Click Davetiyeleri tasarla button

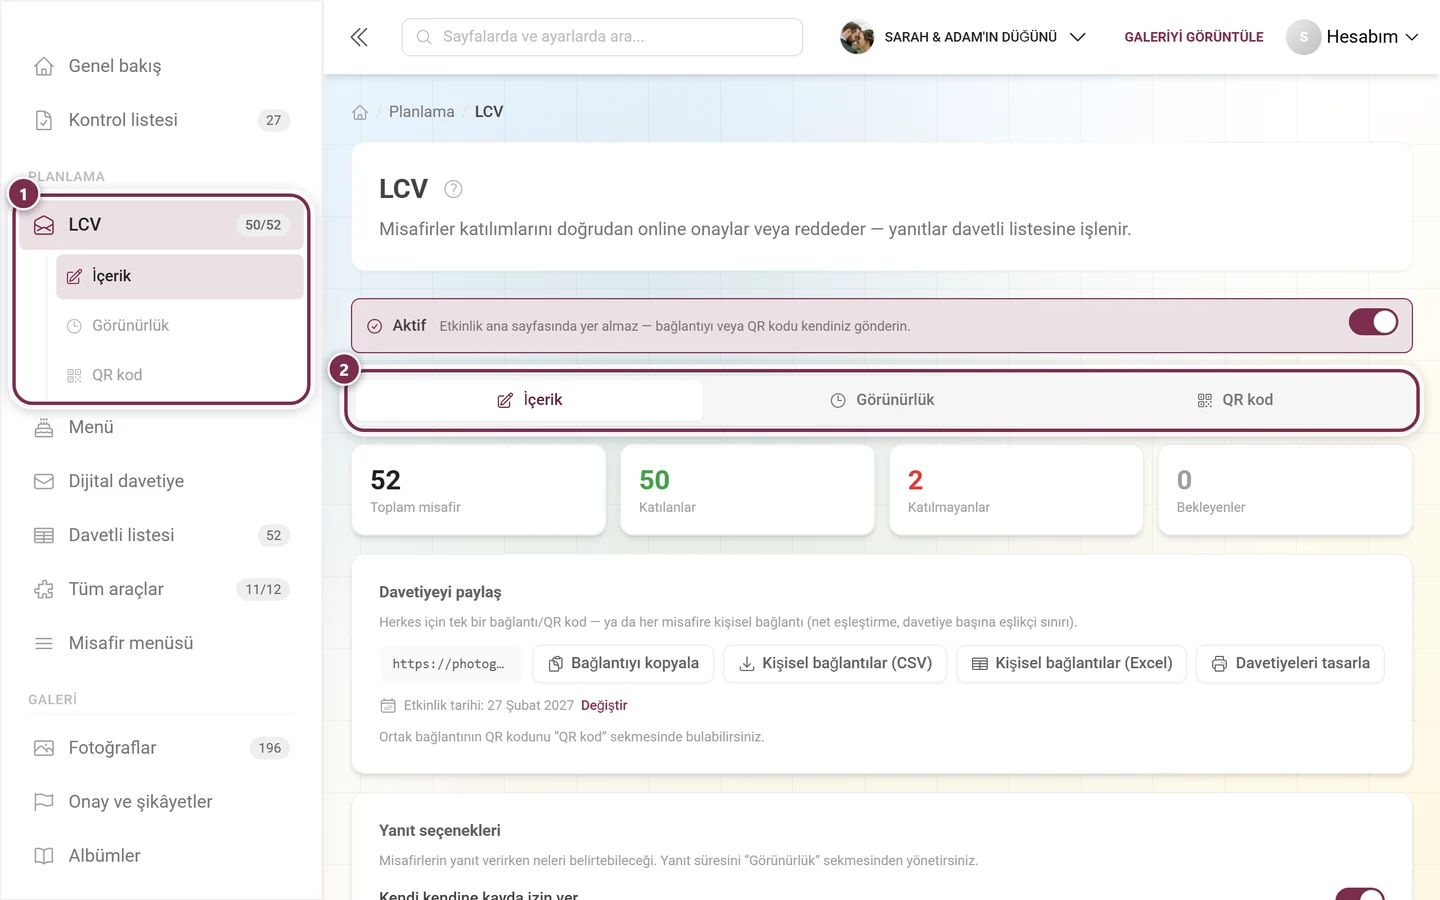(1290, 664)
